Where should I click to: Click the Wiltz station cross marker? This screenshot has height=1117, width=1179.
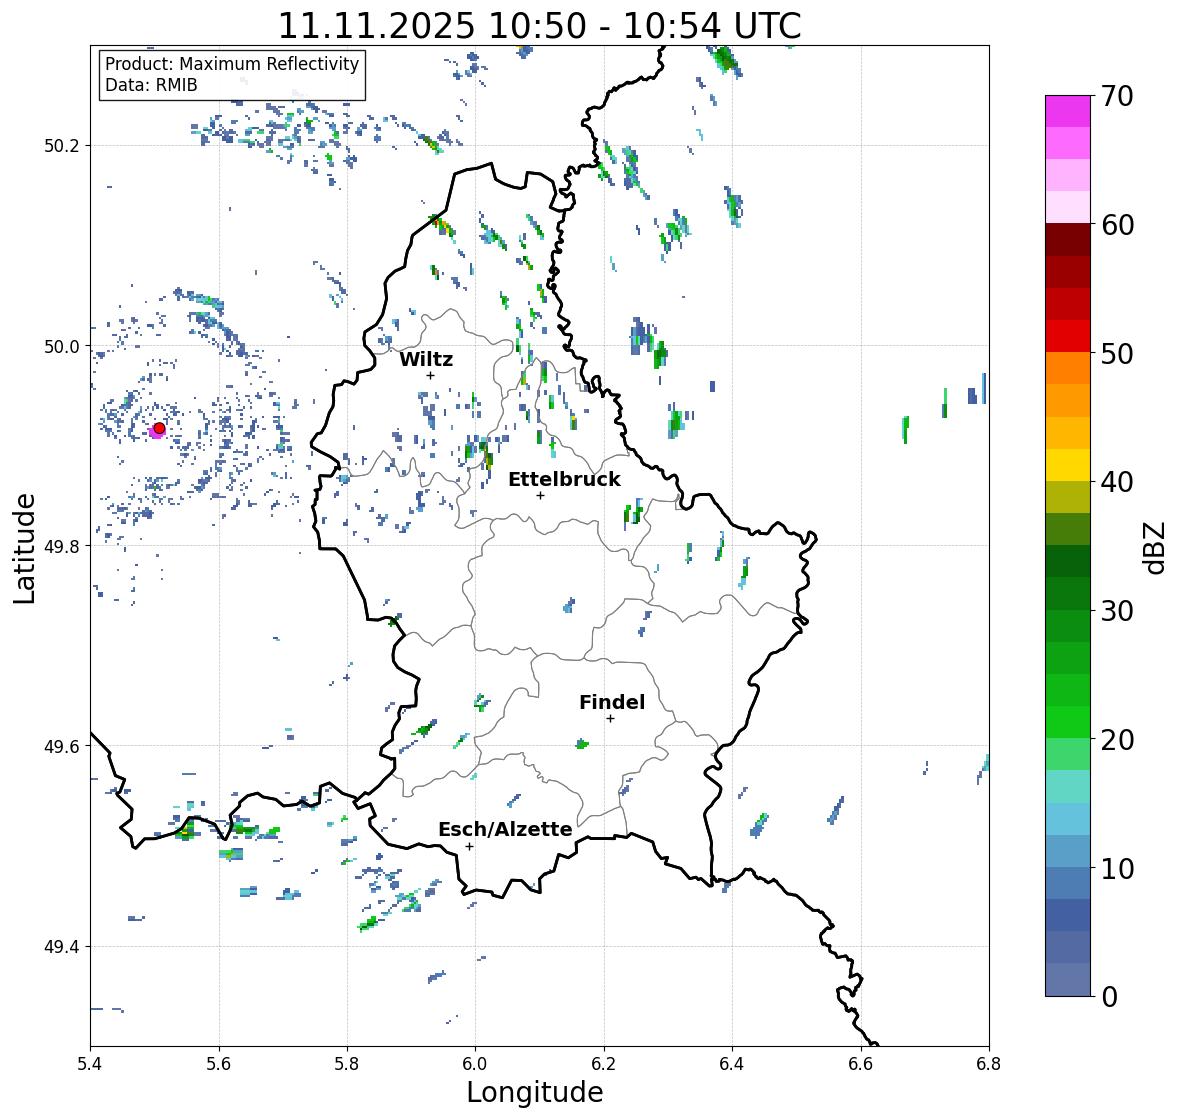tap(430, 375)
